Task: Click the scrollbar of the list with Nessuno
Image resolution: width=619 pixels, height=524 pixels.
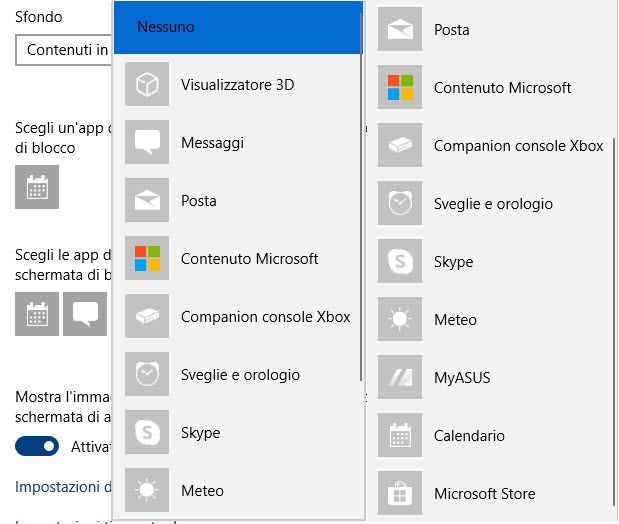Action: pyautogui.click(x=361, y=197)
